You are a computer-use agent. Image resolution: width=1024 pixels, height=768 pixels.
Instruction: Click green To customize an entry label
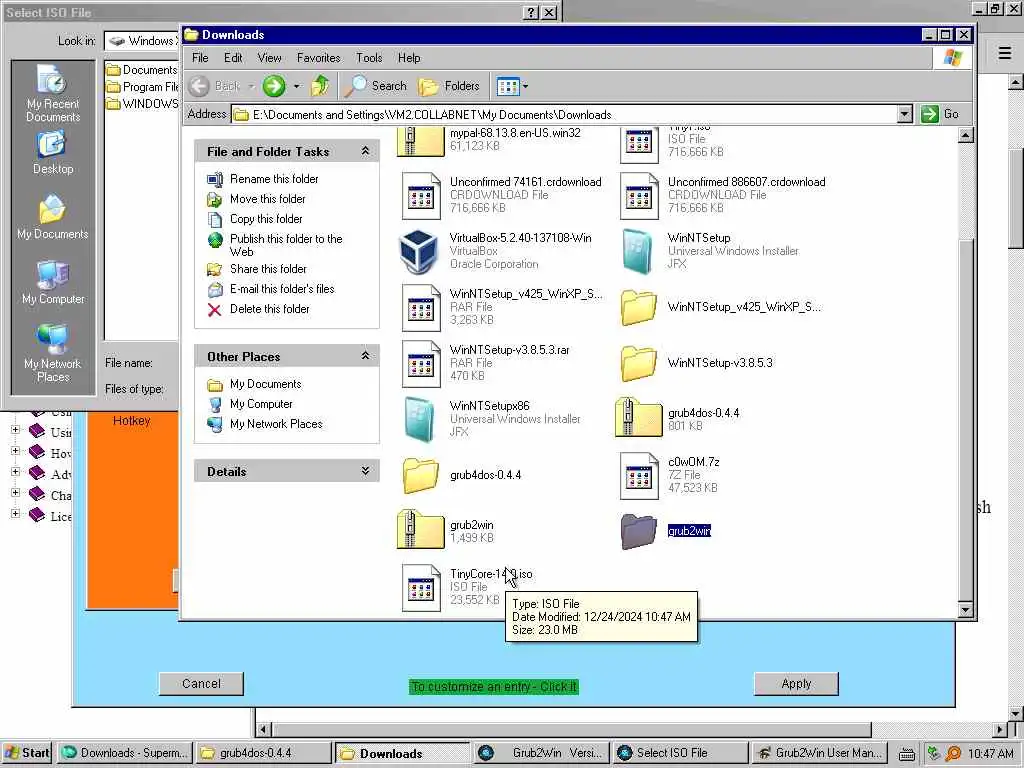pos(494,687)
